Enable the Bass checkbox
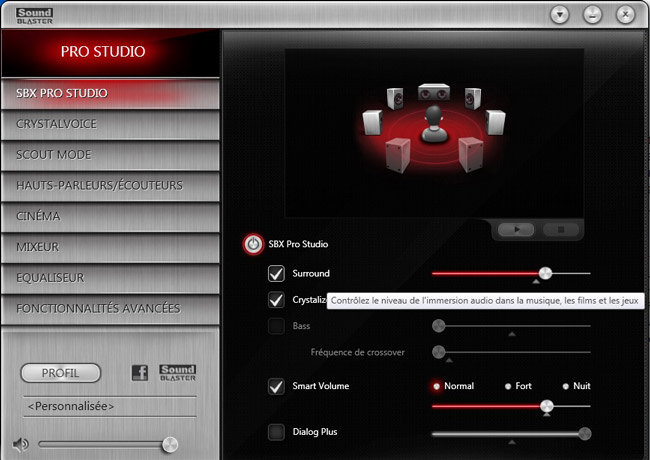The height and width of the screenshot is (460, 650). click(276, 326)
